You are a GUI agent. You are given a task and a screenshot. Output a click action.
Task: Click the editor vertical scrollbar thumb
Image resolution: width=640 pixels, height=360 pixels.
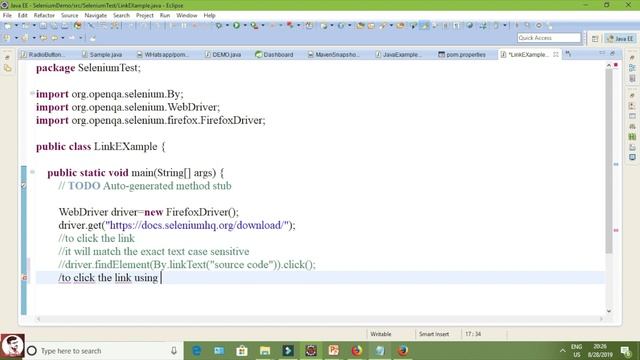click(609, 161)
